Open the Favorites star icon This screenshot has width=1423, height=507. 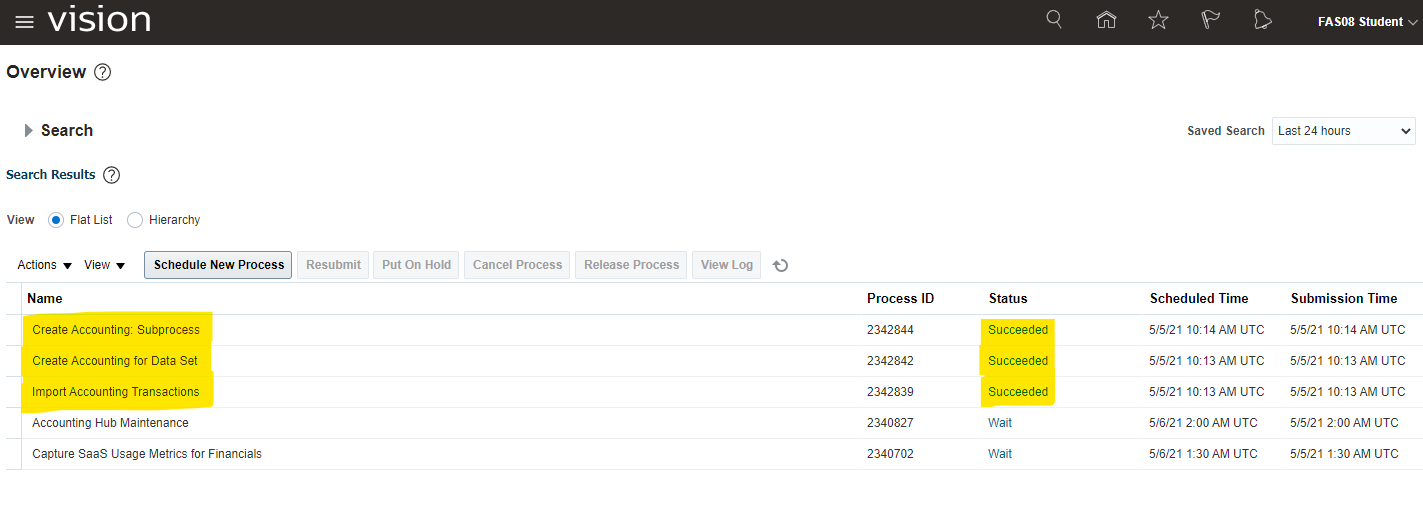(x=1158, y=20)
